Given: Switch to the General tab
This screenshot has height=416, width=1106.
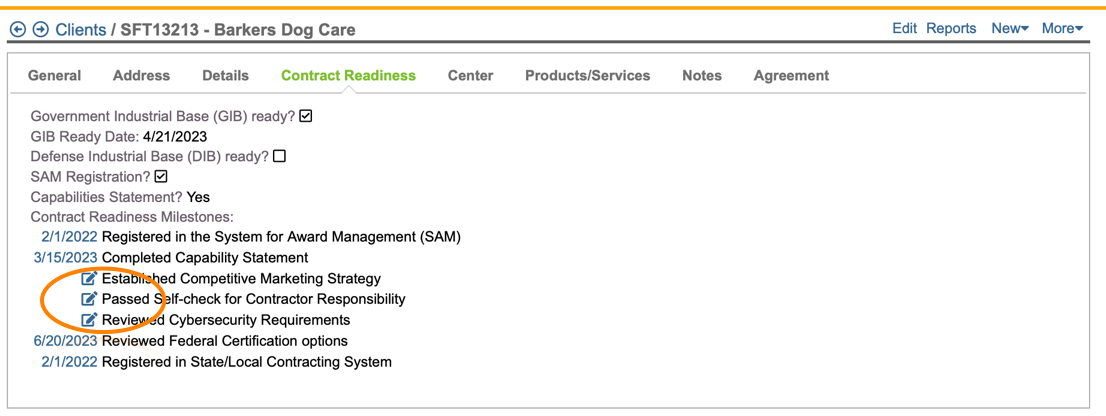Looking at the screenshot, I should [55, 75].
